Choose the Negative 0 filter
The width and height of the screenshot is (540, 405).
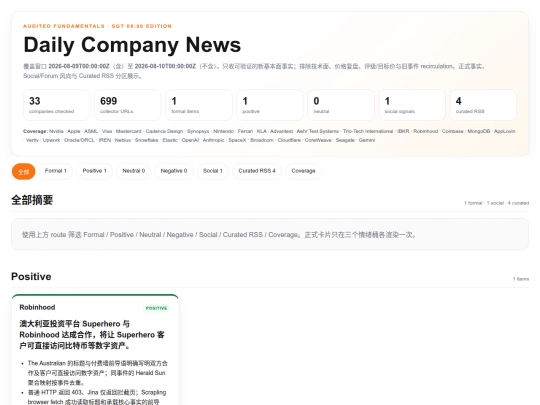click(x=174, y=171)
